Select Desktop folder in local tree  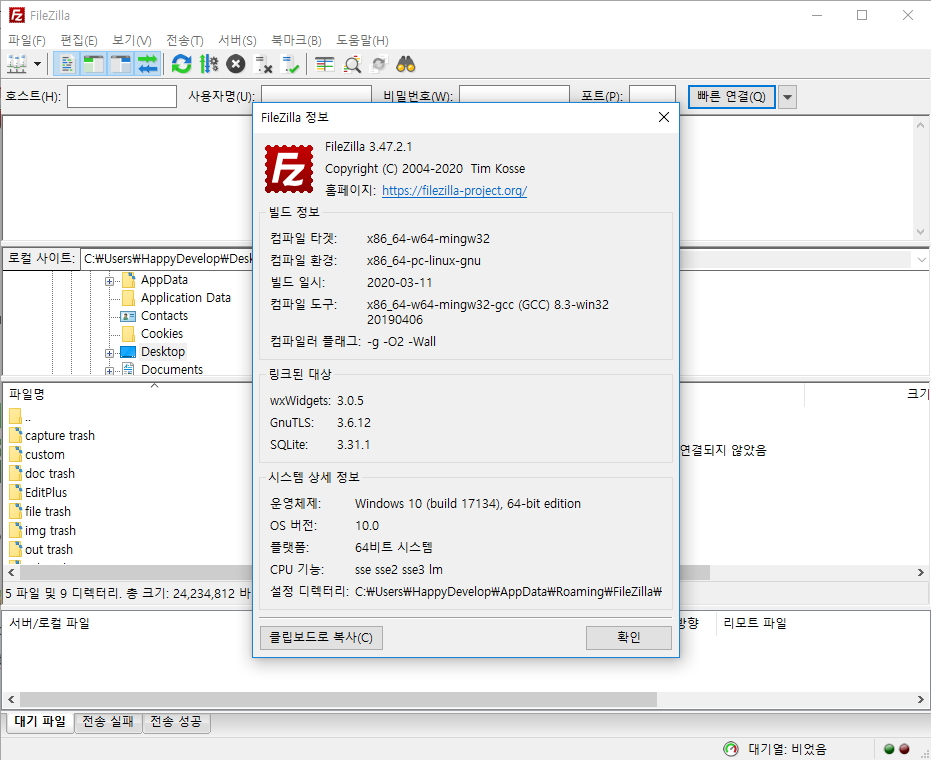point(163,352)
